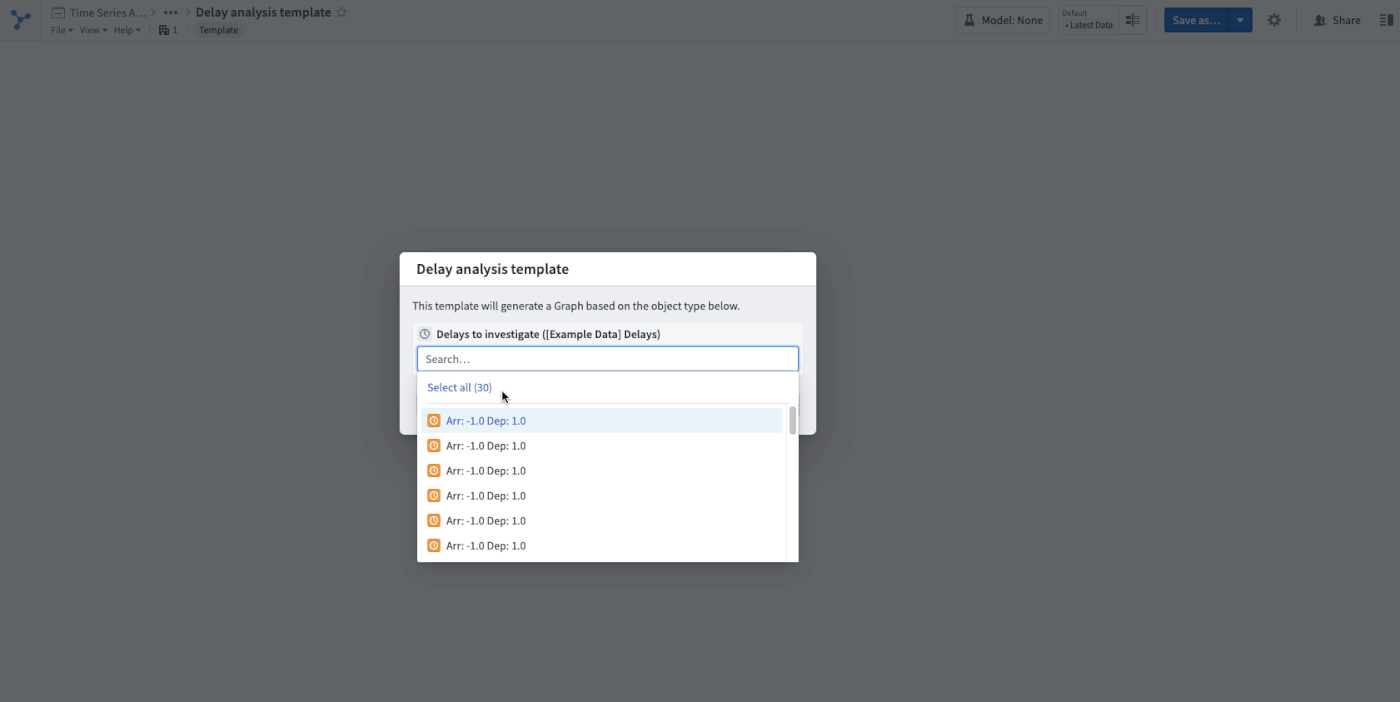Click the branch comparison icon beside Latest Data
1400x702 pixels.
(x=1133, y=20)
